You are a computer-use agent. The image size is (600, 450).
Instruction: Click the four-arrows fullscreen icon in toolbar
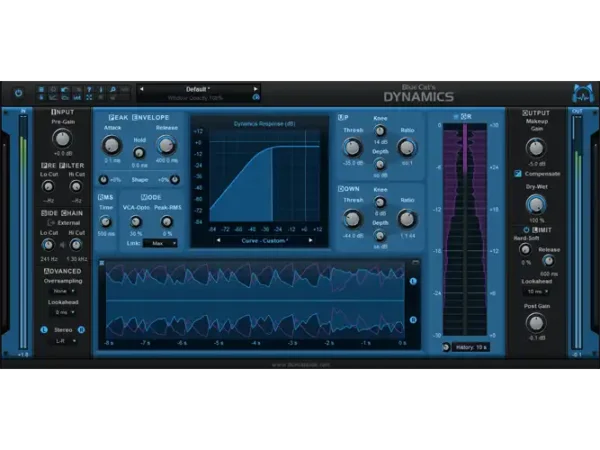tap(89, 98)
